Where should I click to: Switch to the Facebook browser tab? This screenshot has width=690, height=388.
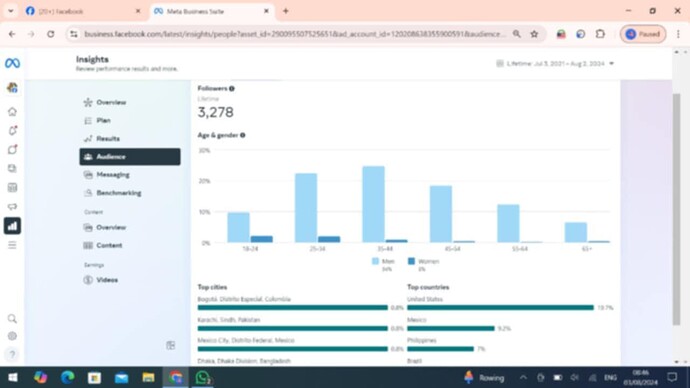click(82, 11)
